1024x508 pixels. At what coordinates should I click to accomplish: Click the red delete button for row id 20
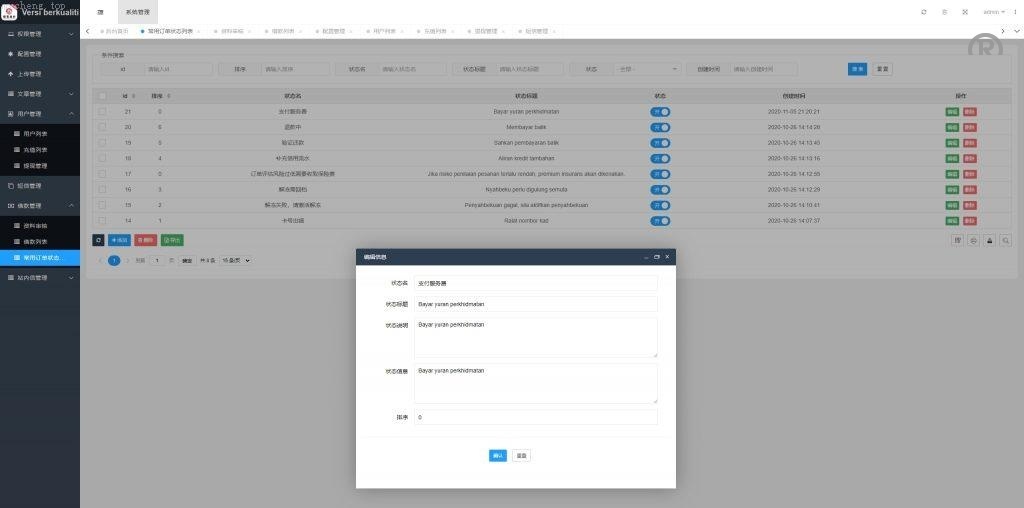[x=969, y=128]
